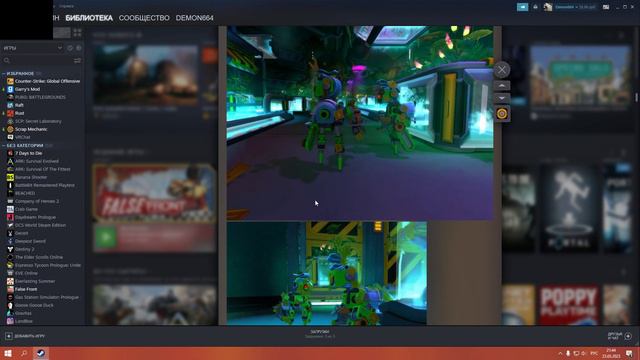Click the Destiny 2 game icon
The height and width of the screenshot is (360, 640).
pyautogui.click(x=10, y=249)
